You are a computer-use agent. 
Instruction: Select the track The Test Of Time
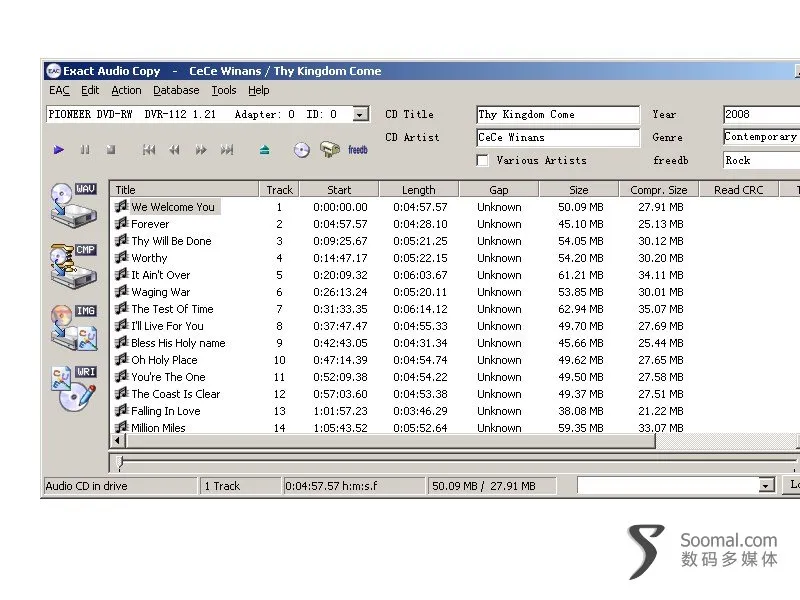coord(172,309)
